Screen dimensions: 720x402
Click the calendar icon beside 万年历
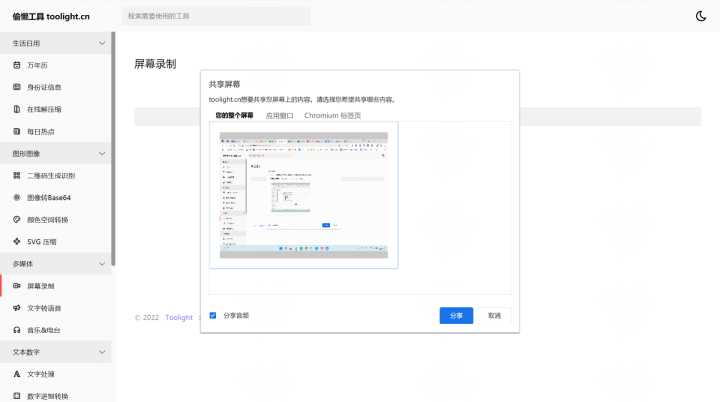17,65
